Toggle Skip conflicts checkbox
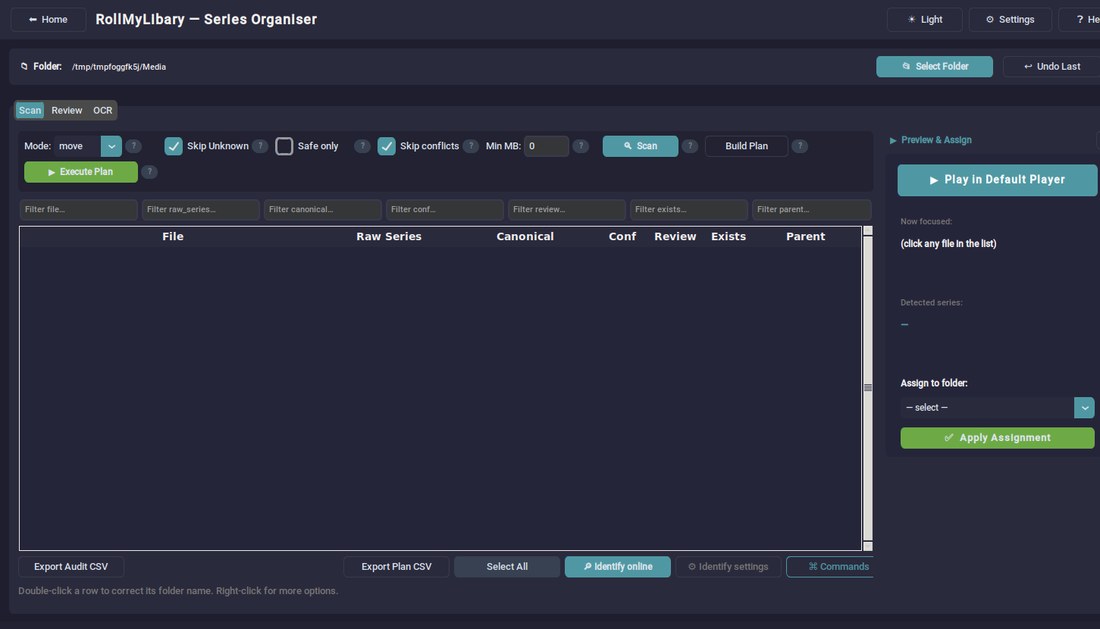The image size is (1100, 629). point(387,146)
